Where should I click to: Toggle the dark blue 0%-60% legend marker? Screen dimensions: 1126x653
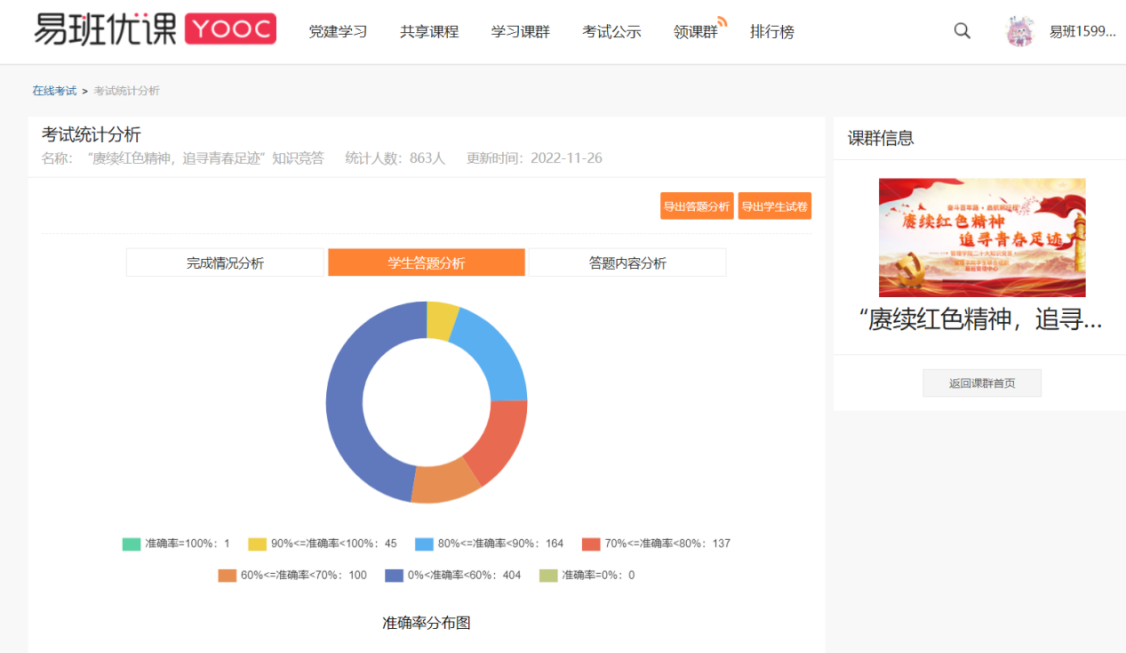pyautogui.click(x=394, y=575)
